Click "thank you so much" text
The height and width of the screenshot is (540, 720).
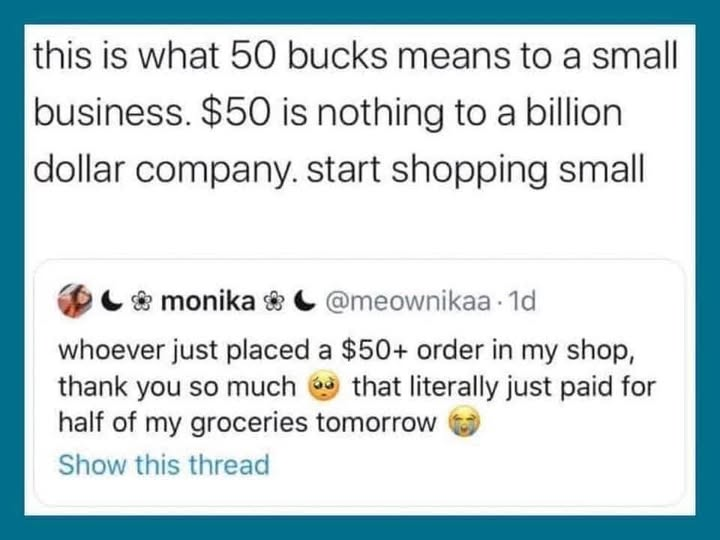click(x=178, y=386)
